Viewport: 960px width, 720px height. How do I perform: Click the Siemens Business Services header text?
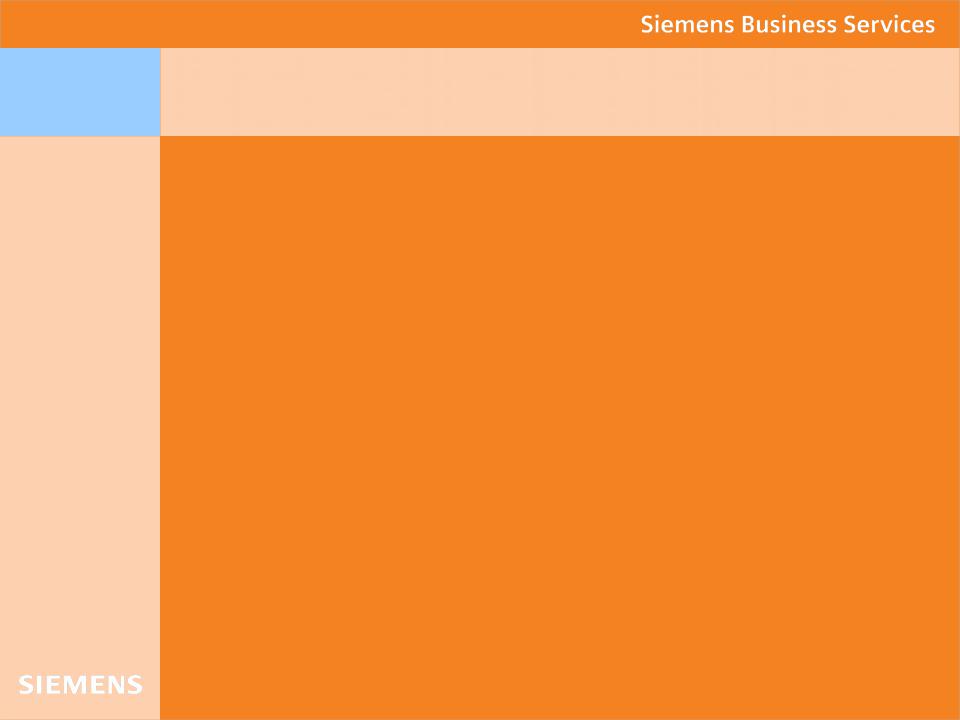click(787, 24)
